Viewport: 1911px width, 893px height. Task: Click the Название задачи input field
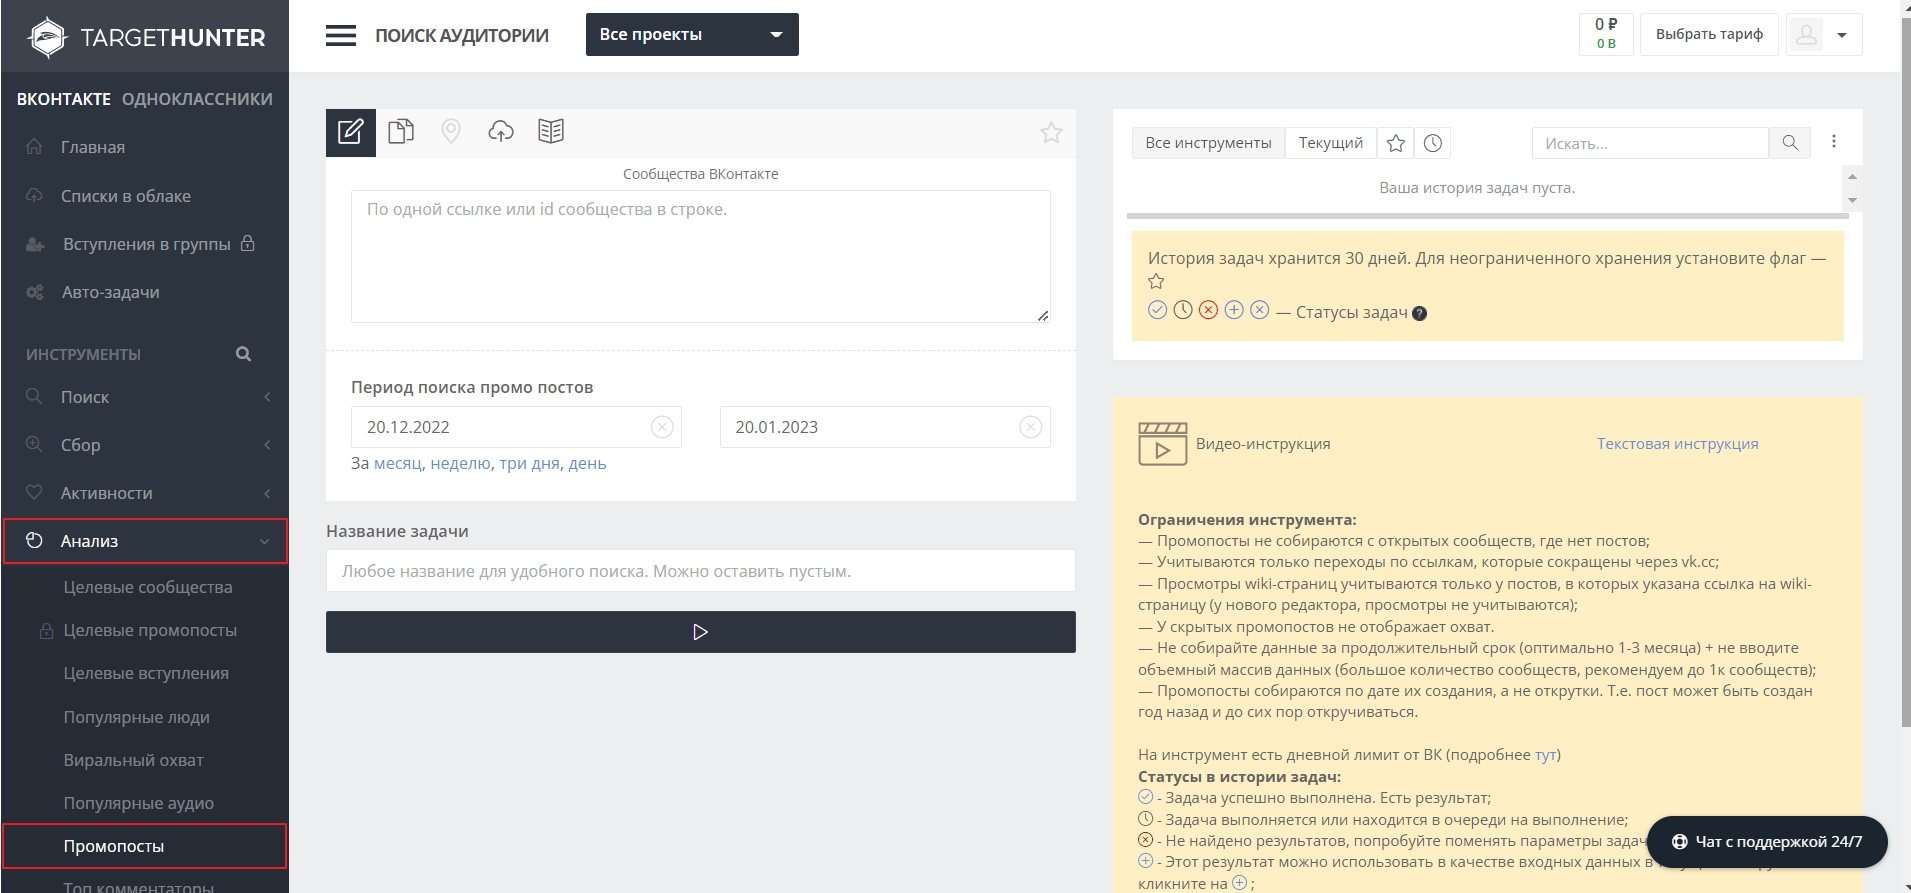701,571
